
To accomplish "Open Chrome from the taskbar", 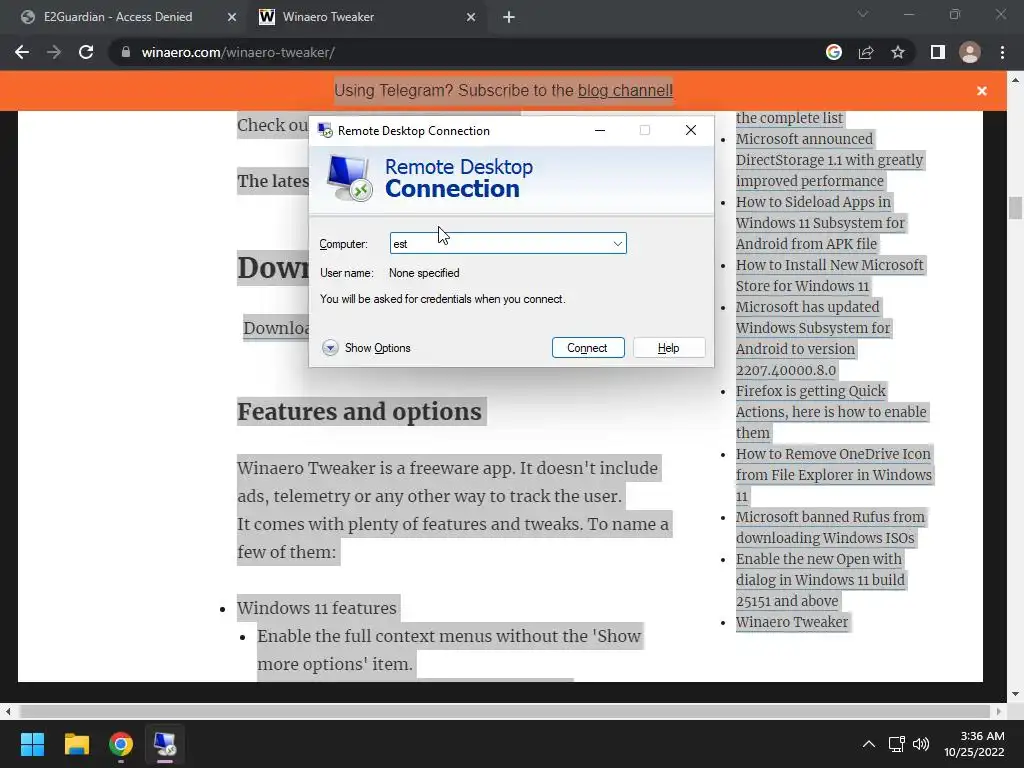I will point(121,744).
